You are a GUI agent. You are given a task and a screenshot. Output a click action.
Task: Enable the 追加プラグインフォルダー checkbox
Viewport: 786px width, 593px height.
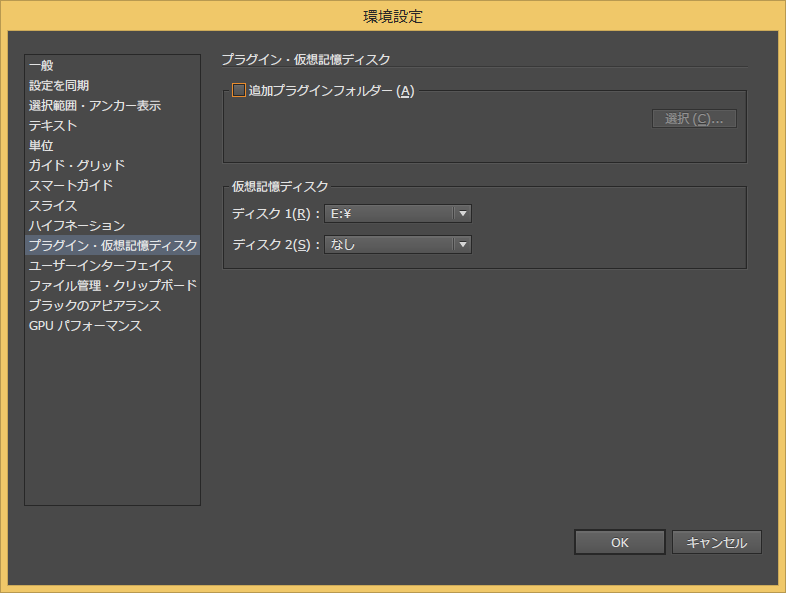click(x=239, y=90)
